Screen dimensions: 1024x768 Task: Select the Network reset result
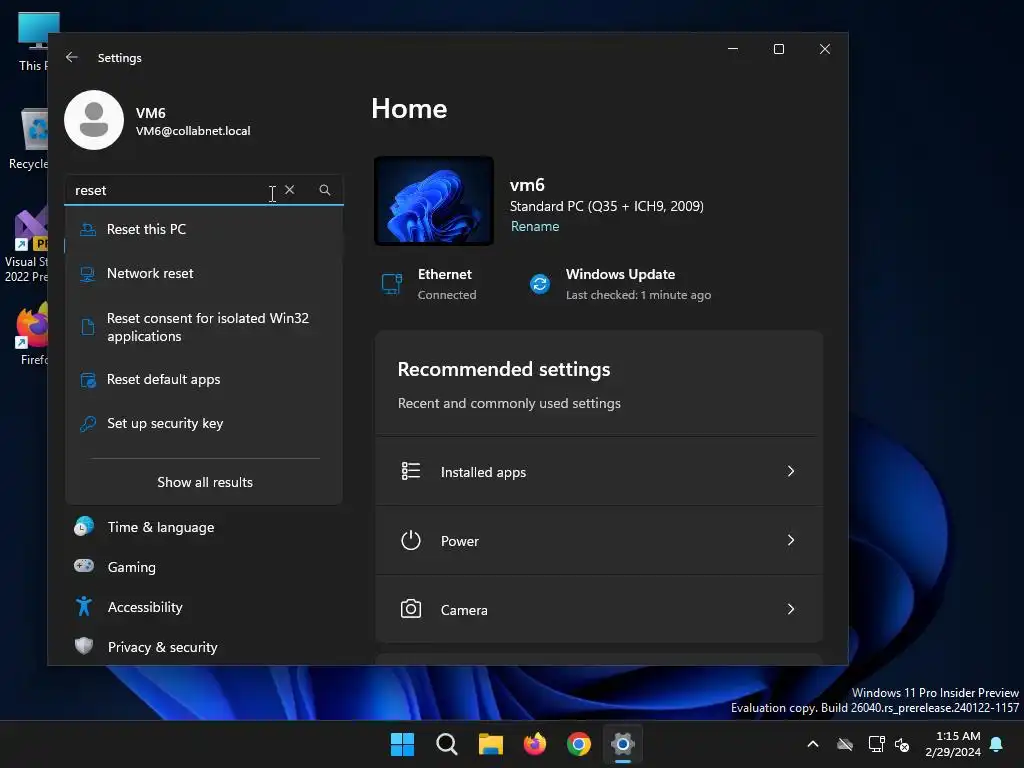204,273
